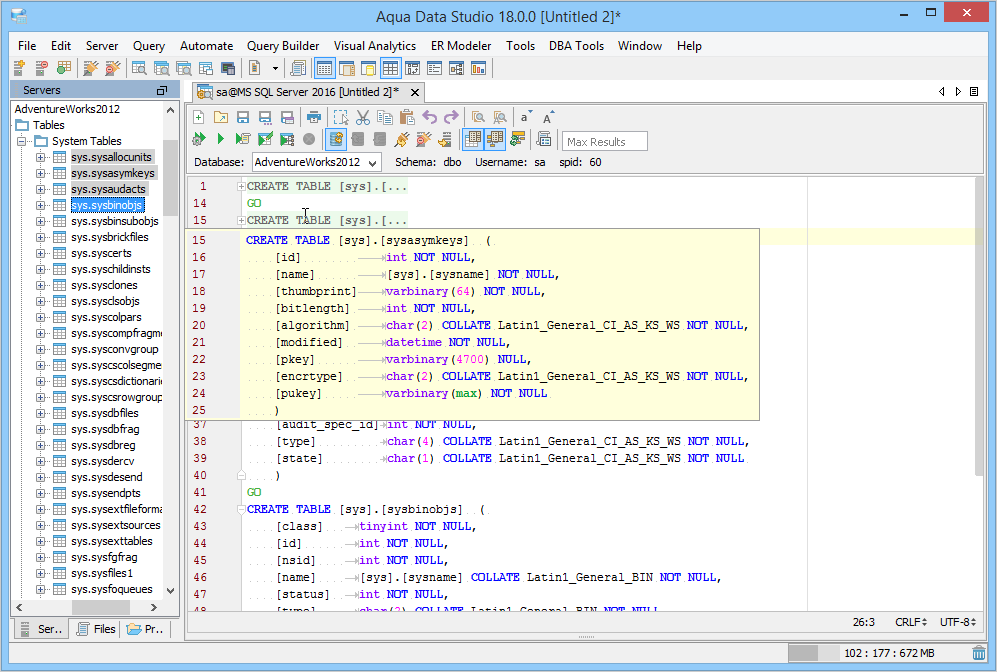Click the Print icon in editor toolbar
The height and width of the screenshot is (672, 997).
pyautogui.click(x=314, y=117)
